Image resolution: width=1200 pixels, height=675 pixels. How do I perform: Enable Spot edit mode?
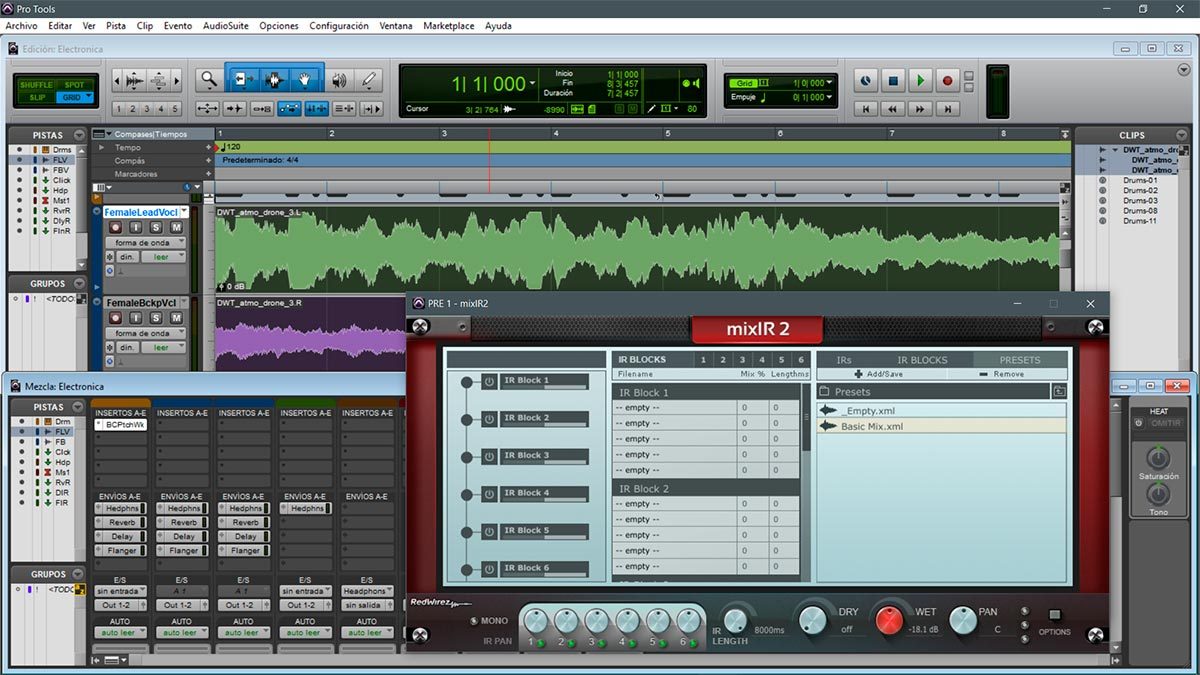[x=74, y=85]
